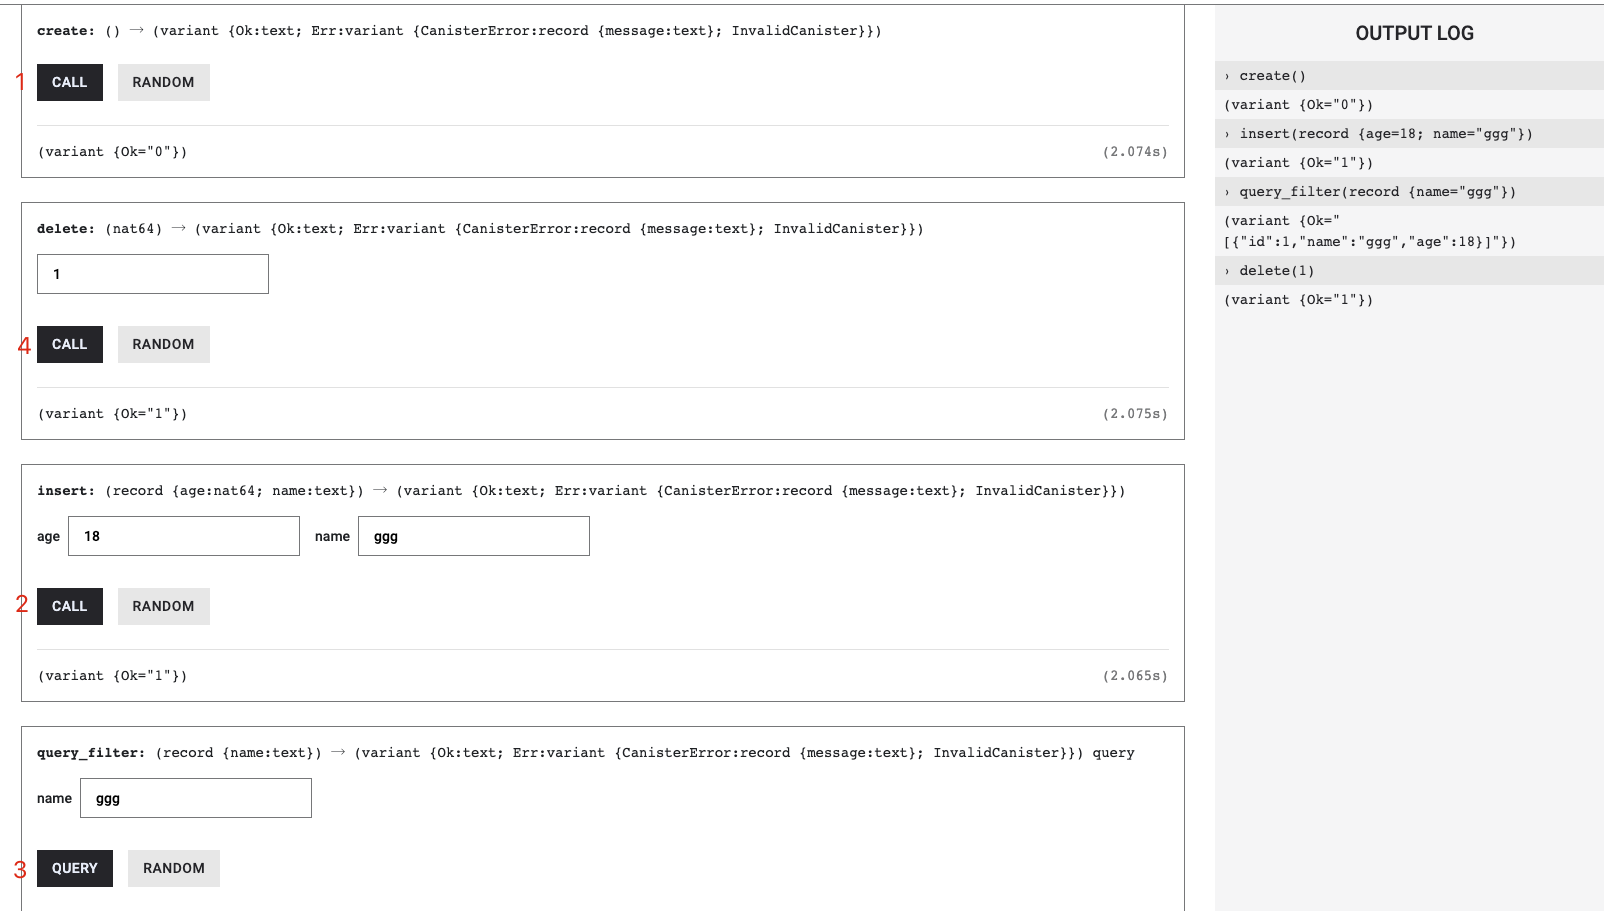The width and height of the screenshot is (1604, 911).
Task: Click the insert result variant text
Action: [112, 676]
